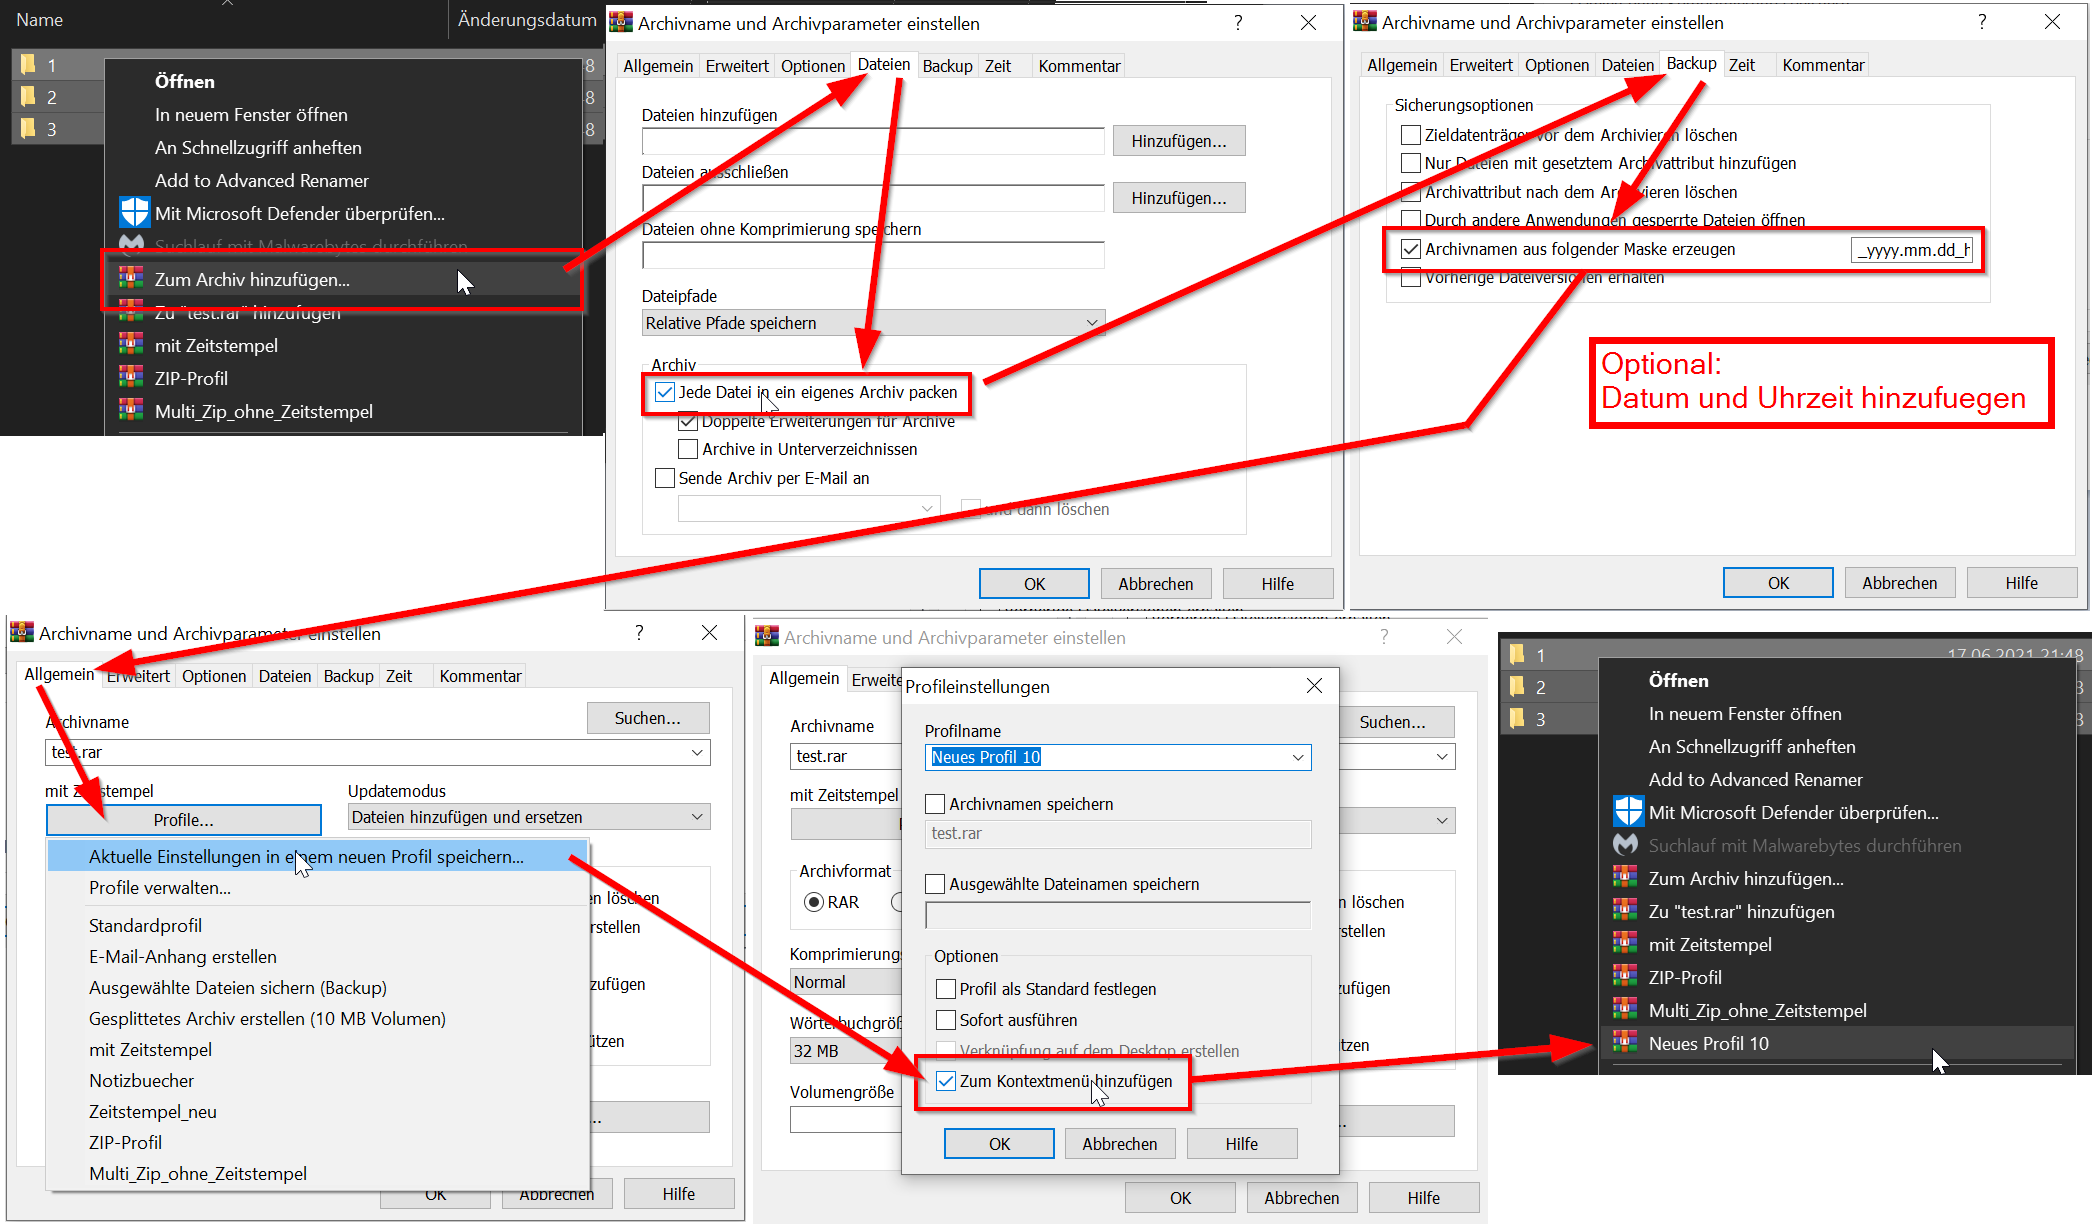The image size is (2092, 1224).
Task: Click WinRAR icon beside 'Multi_Zip_ohne_Zeitstempel' top-left
Action: (131, 411)
